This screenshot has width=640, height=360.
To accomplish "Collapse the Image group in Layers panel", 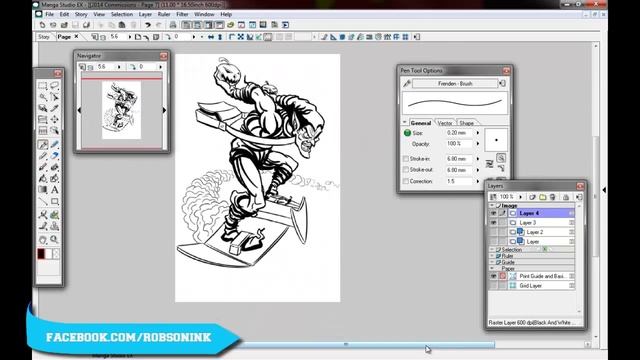I will pos(492,206).
